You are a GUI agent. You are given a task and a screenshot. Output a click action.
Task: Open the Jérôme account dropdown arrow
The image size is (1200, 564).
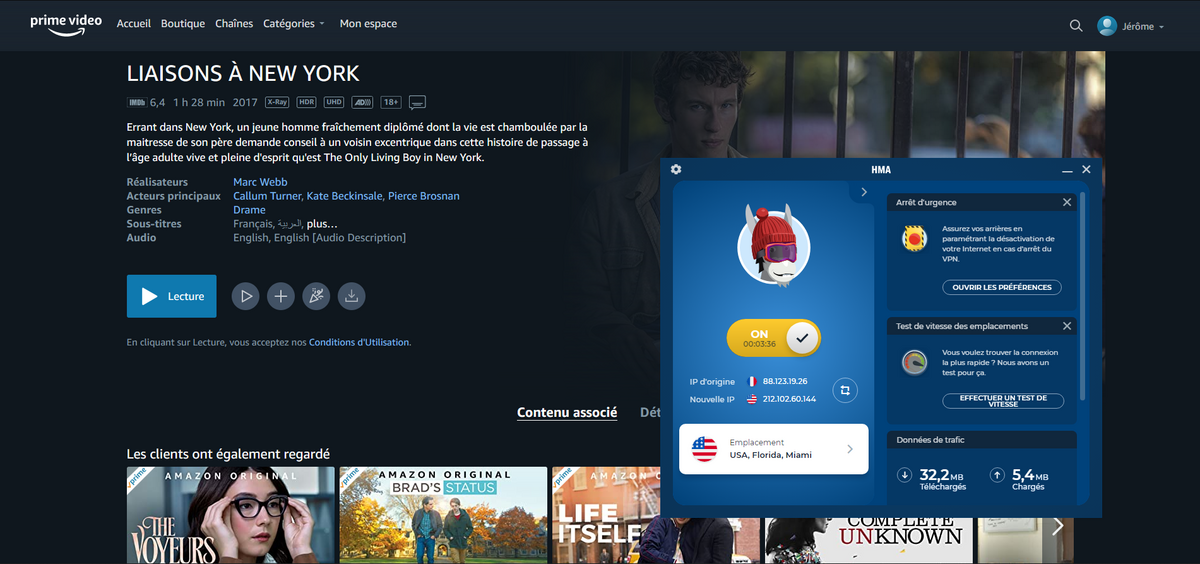point(1161,27)
